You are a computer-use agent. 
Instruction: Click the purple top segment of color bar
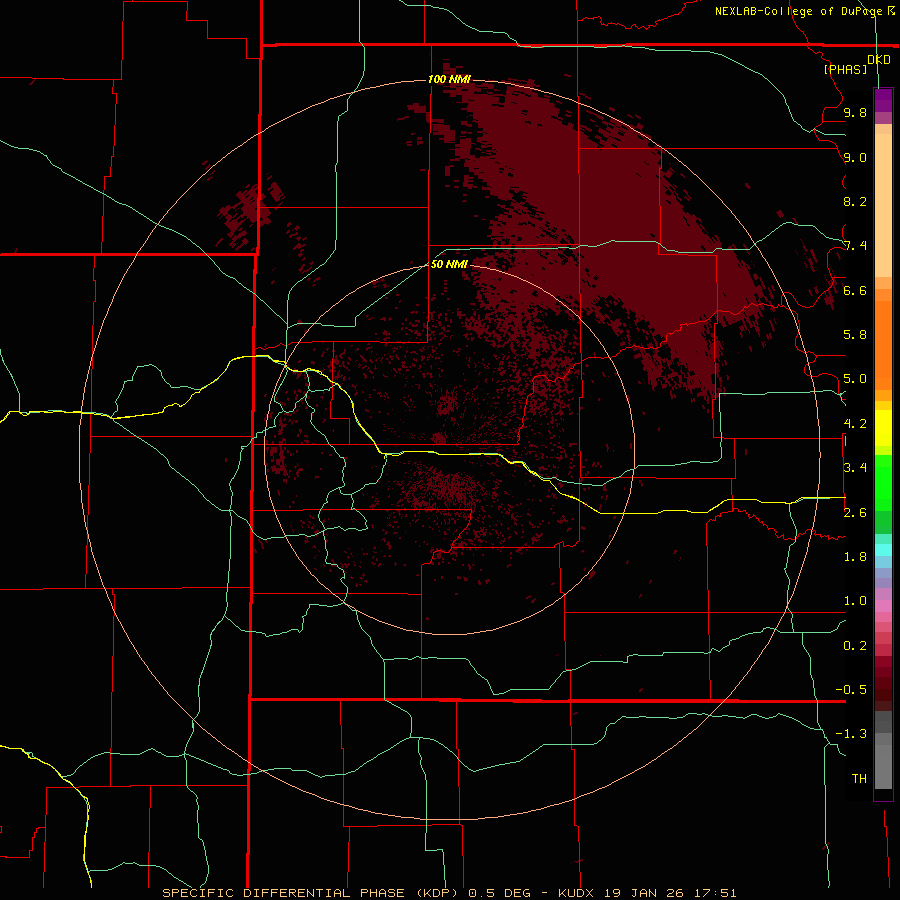coord(883,100)
